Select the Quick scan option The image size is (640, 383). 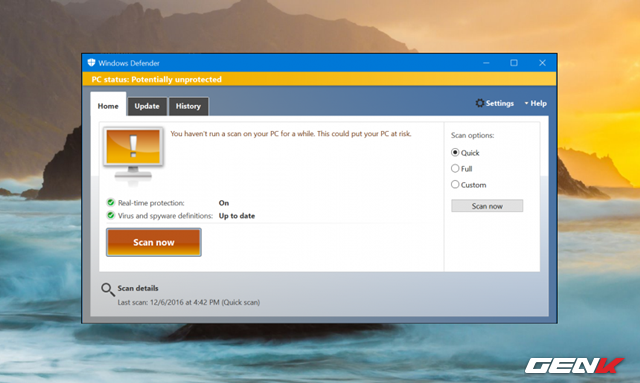tap(455, 152)
